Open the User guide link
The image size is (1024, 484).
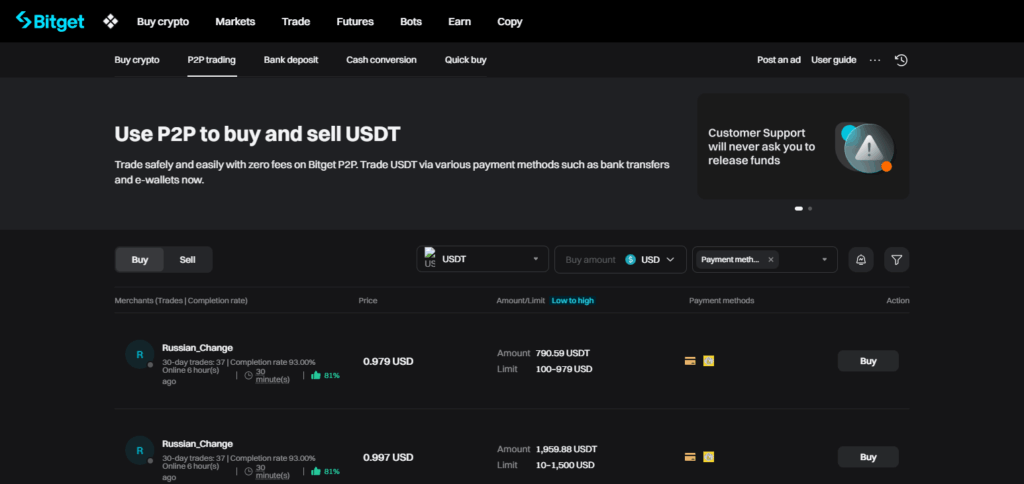(x=833, y=60)
